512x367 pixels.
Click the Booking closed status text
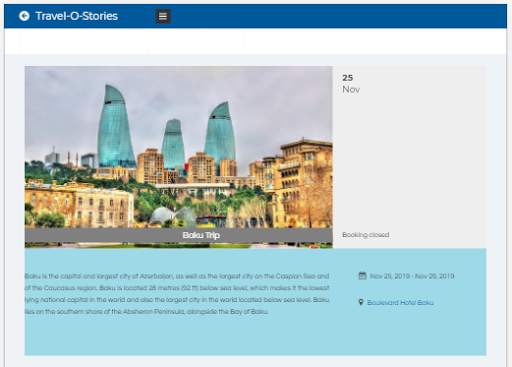pos(366,235)
